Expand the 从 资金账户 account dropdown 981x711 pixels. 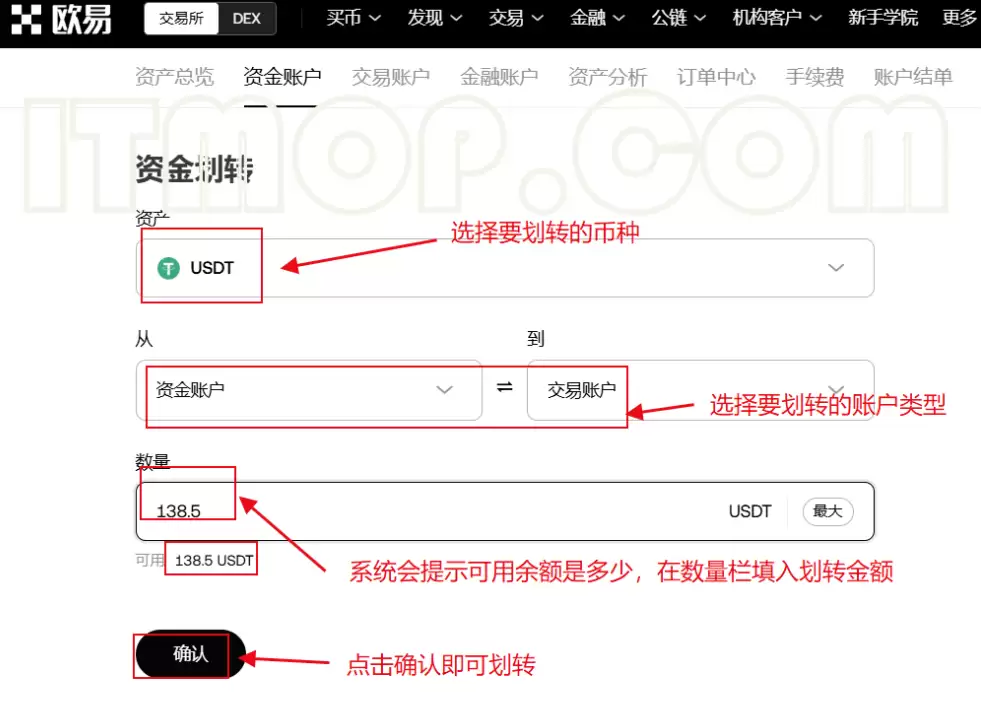[444, 391]
